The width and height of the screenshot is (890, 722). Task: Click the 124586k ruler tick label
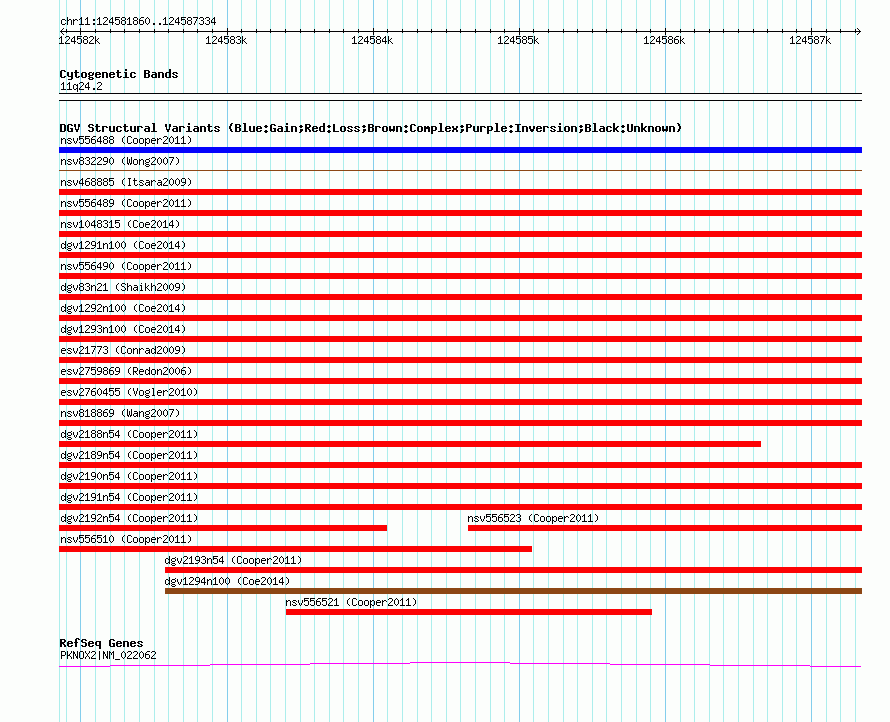(x=664, y=40)
